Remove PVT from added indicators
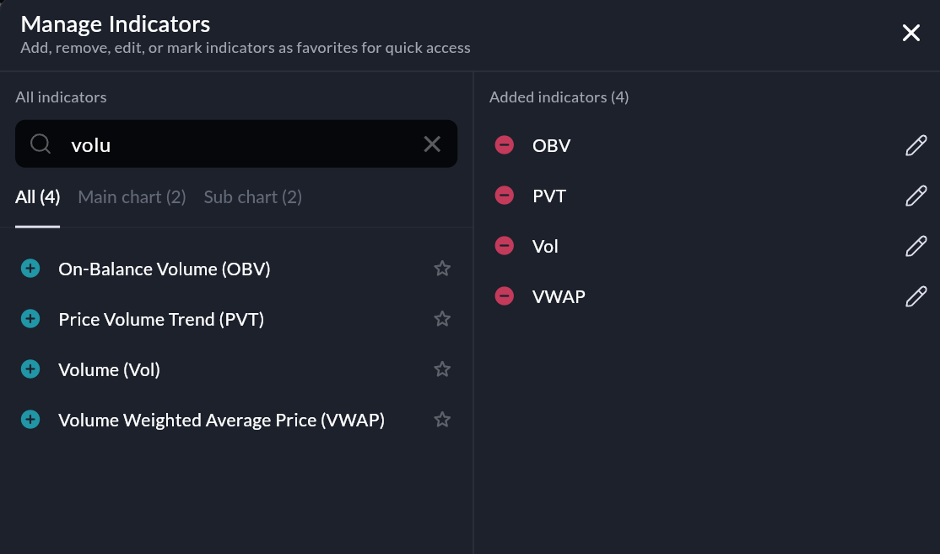The image size is (941, 554). click(x=505, y=195)
